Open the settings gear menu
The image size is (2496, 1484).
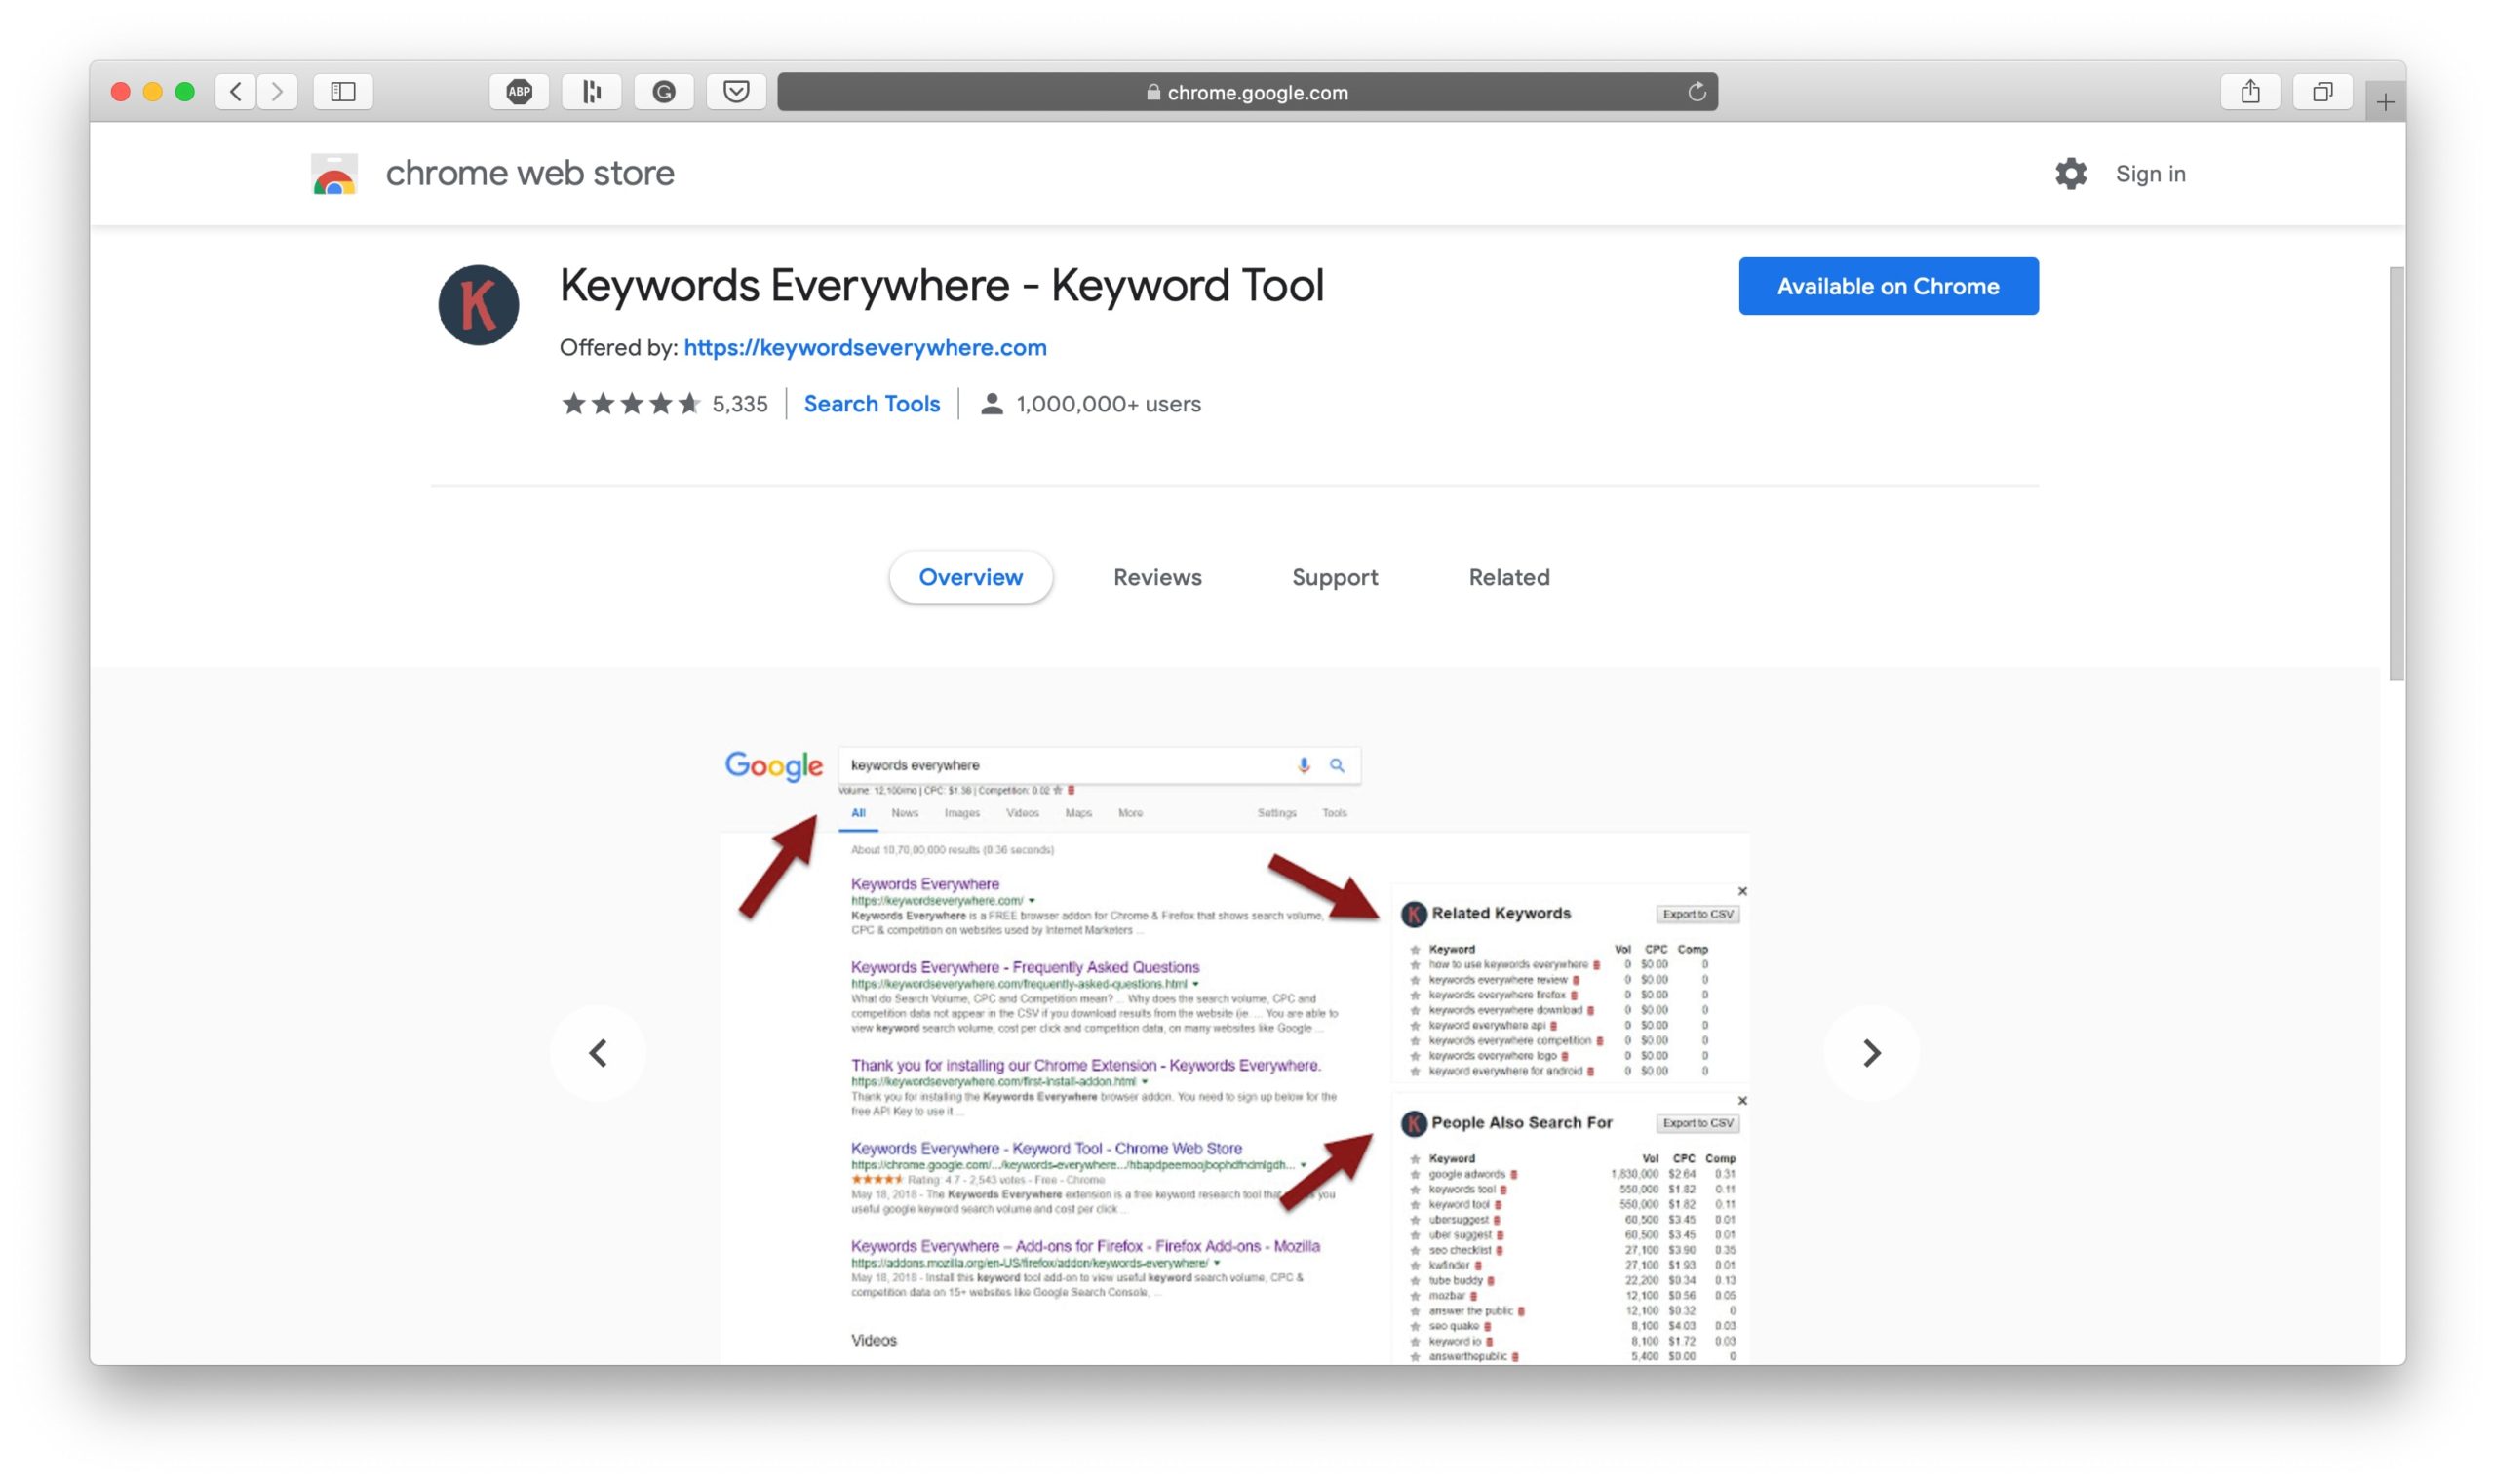coord(2070,174)
